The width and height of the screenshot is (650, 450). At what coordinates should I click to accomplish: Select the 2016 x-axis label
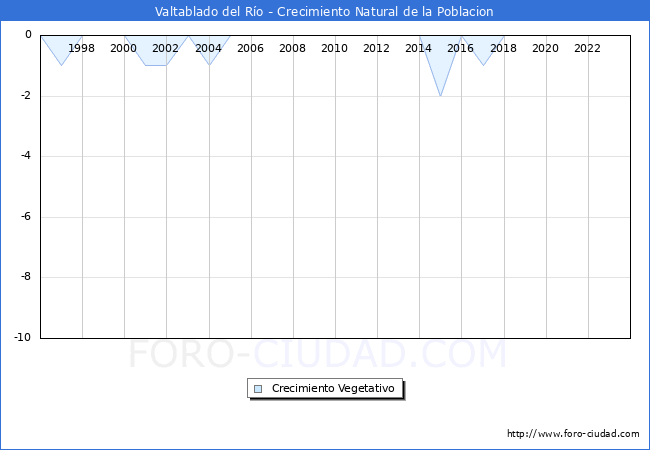(x=461, y=48)
